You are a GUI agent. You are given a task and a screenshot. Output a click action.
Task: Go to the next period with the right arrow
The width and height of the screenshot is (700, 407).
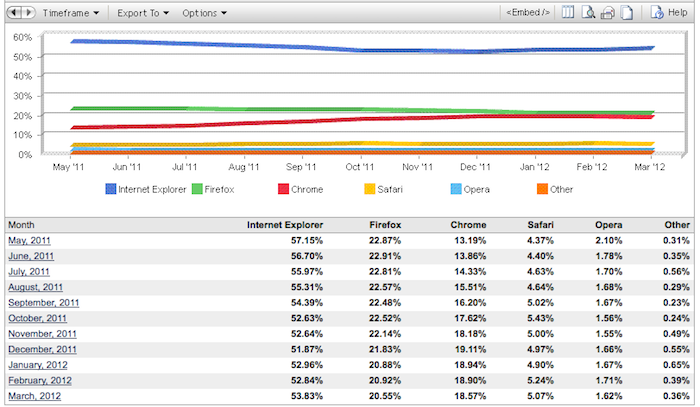click(28, 12)
